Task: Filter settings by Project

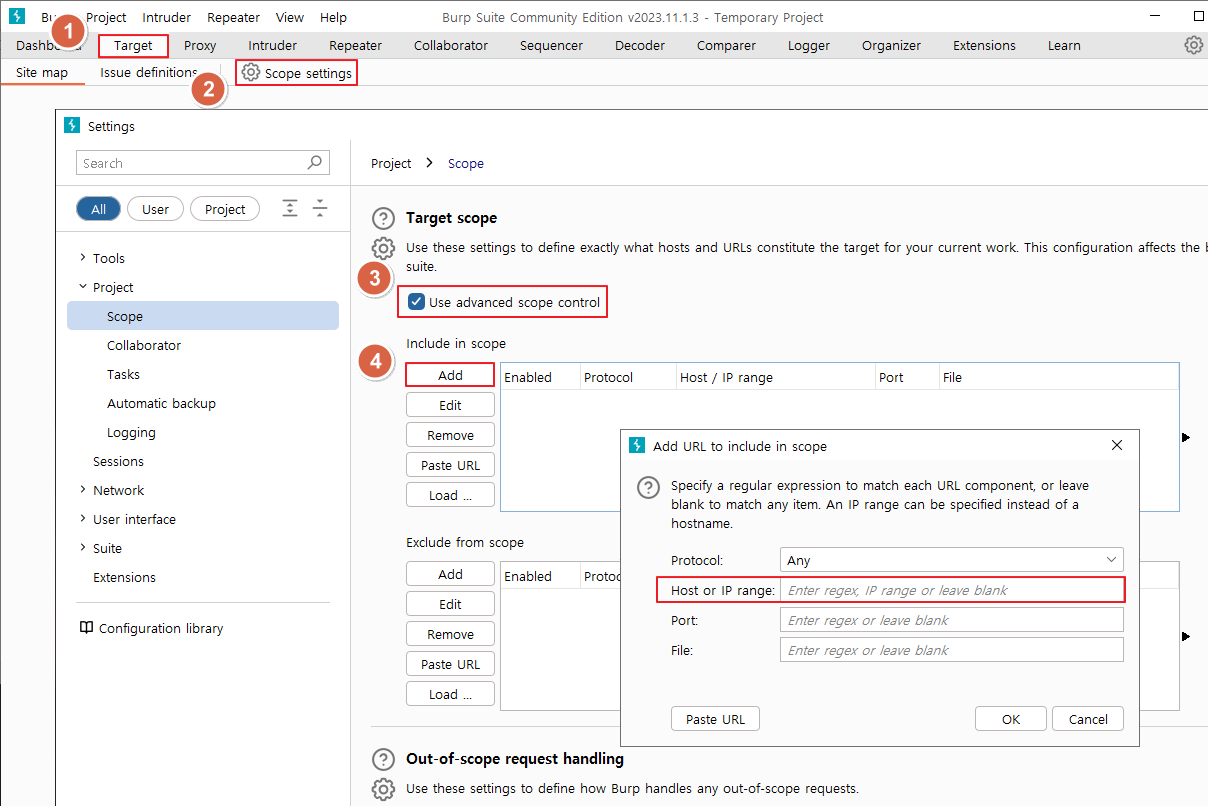Action: tap(225, 209)
